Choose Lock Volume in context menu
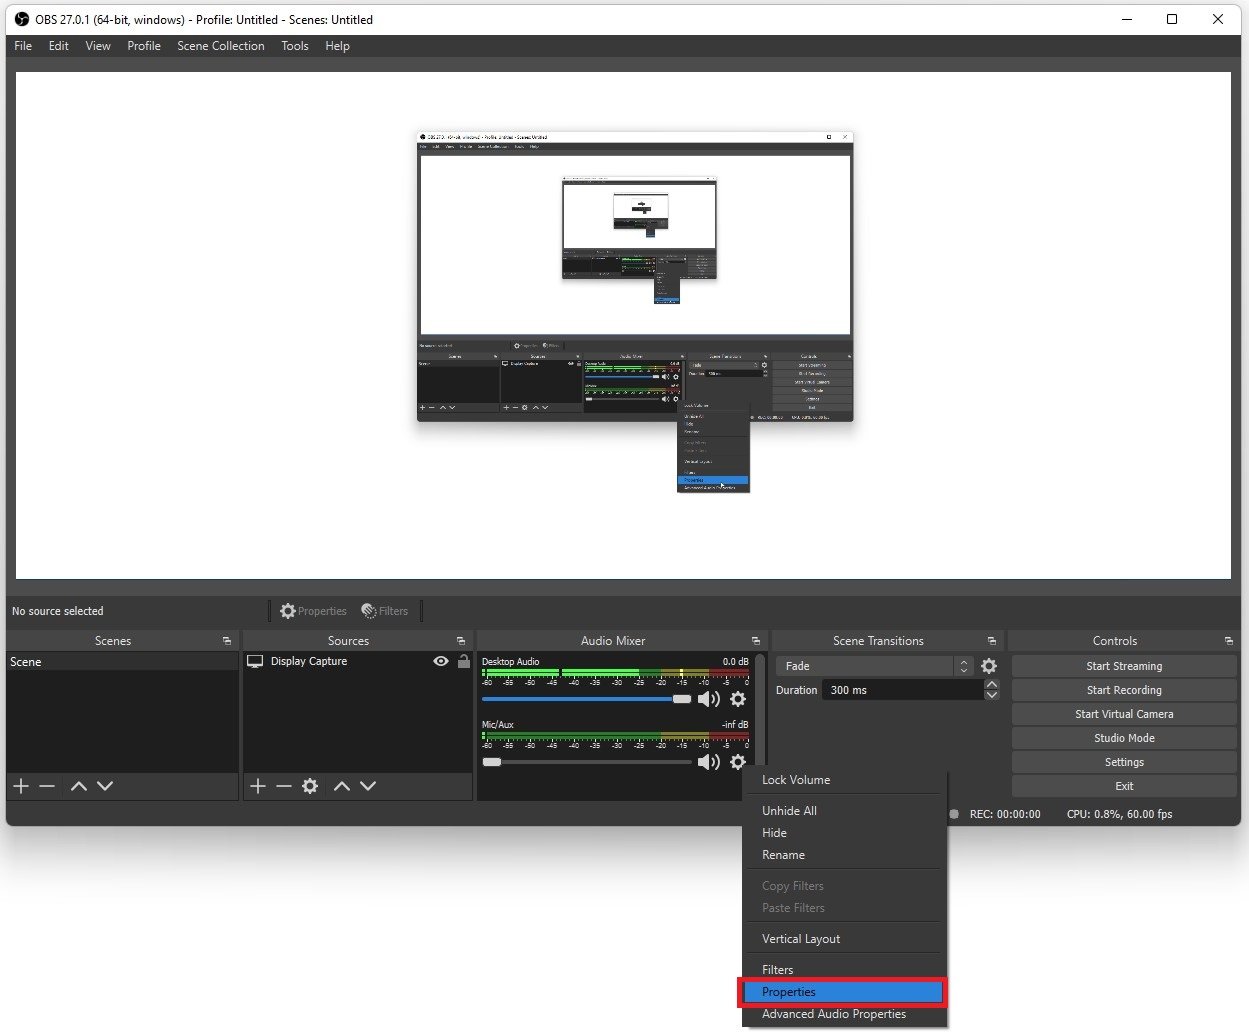The width and height of the screenshot is (1249, 1035). (x=845, y=780)
